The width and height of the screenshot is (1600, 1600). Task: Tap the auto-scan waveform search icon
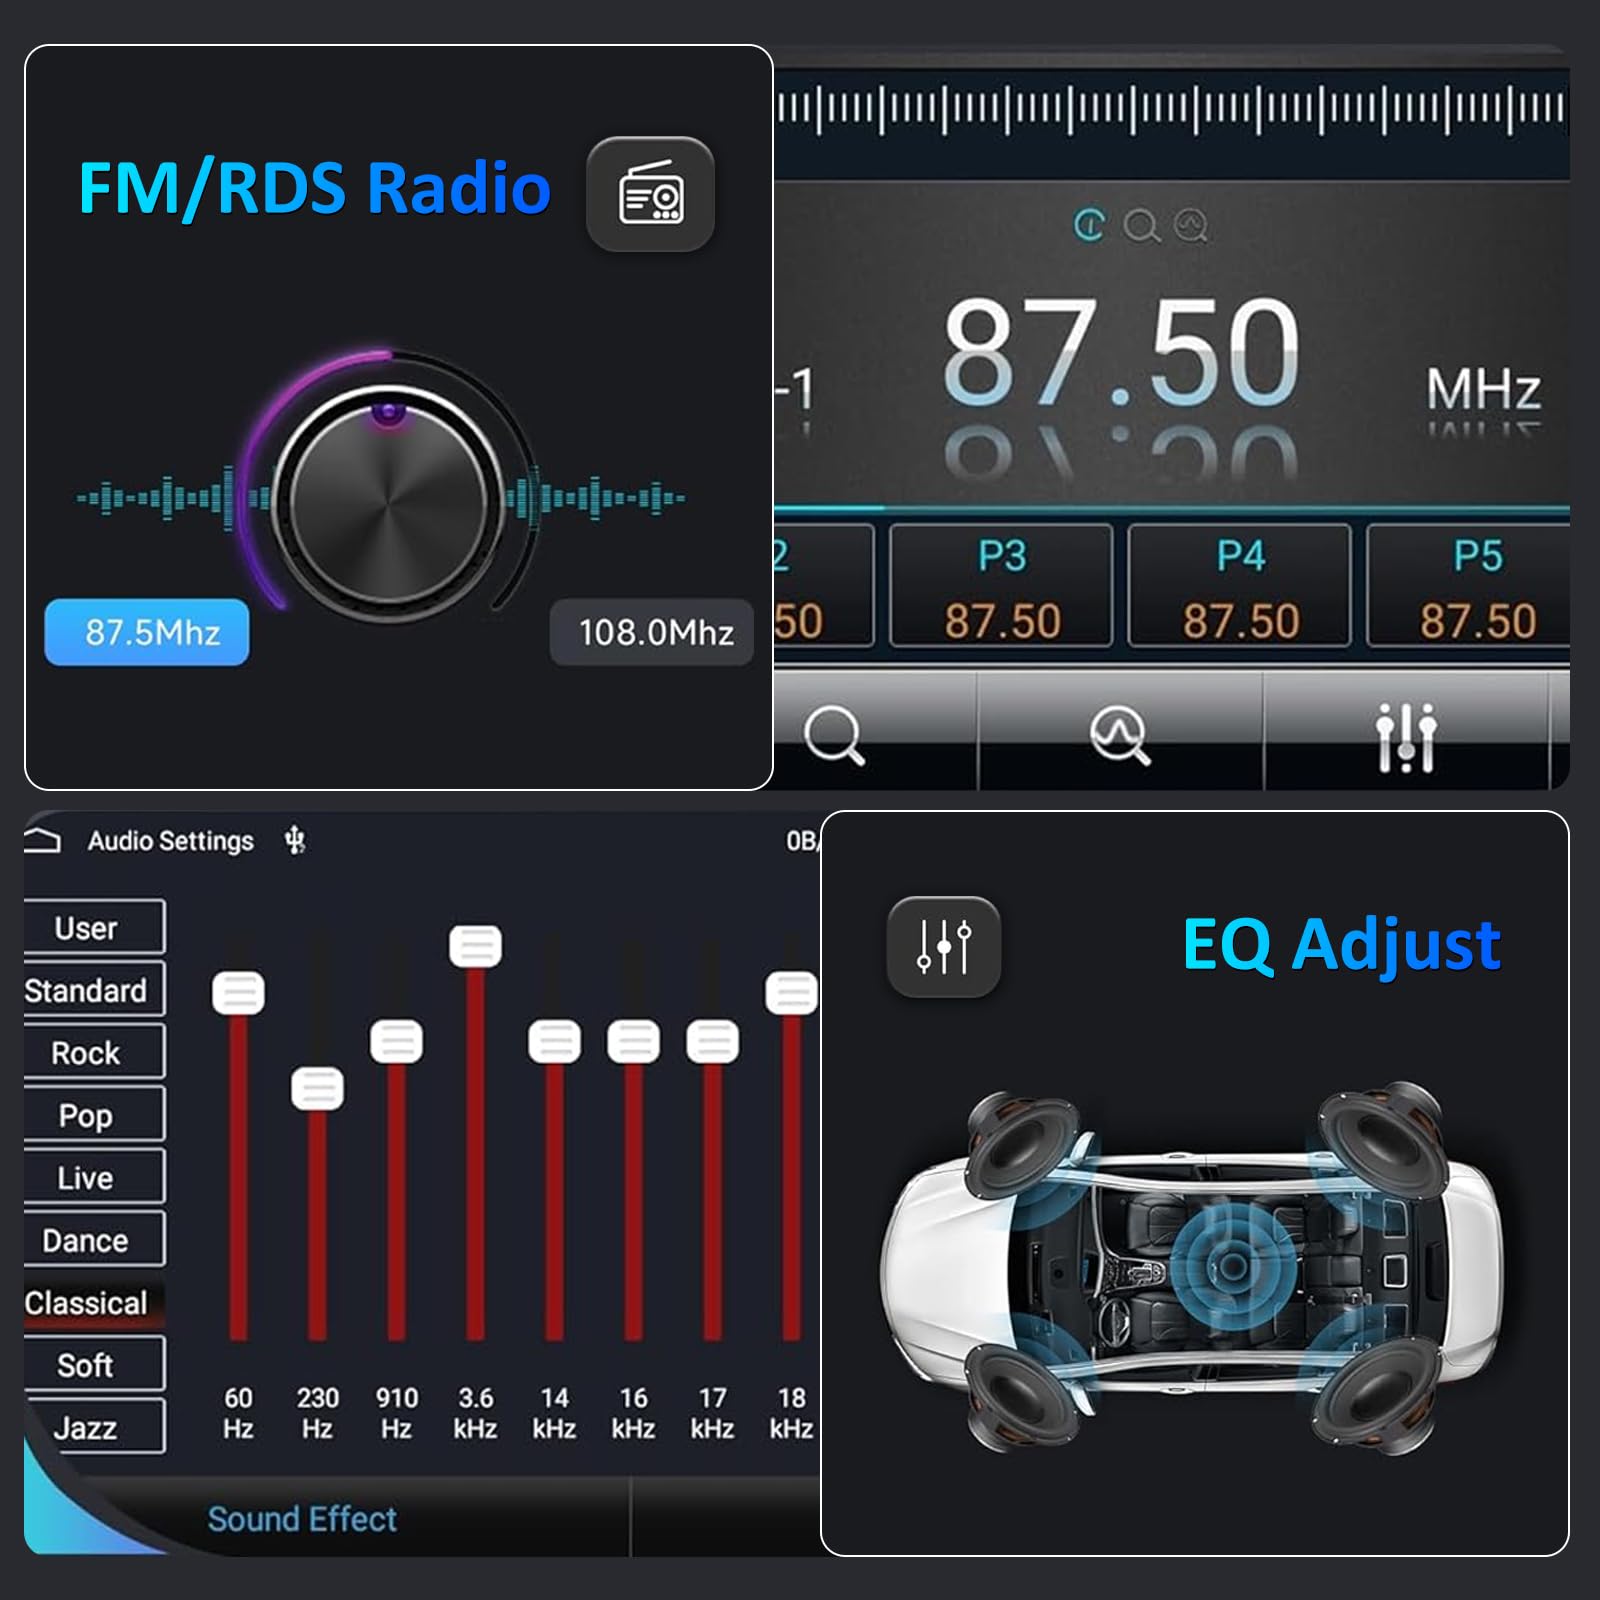1119,736
